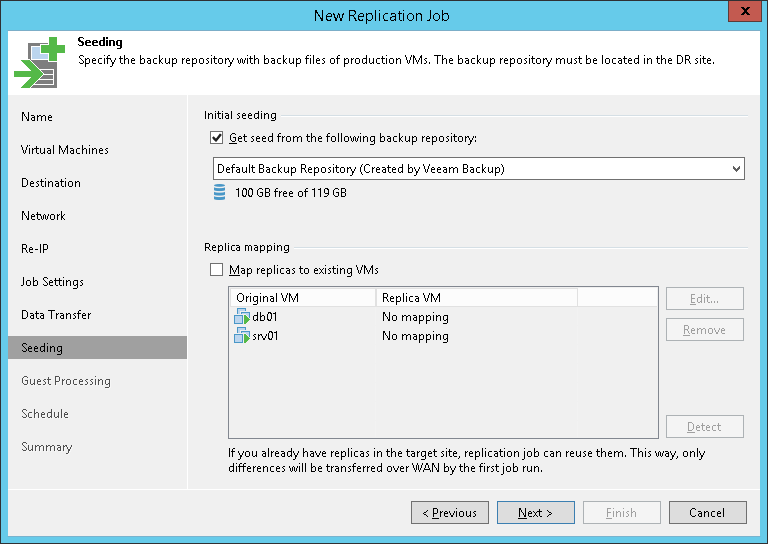Go back with the Previous button
Viewport: 768px width, 544px height.
tap(449, 513)
